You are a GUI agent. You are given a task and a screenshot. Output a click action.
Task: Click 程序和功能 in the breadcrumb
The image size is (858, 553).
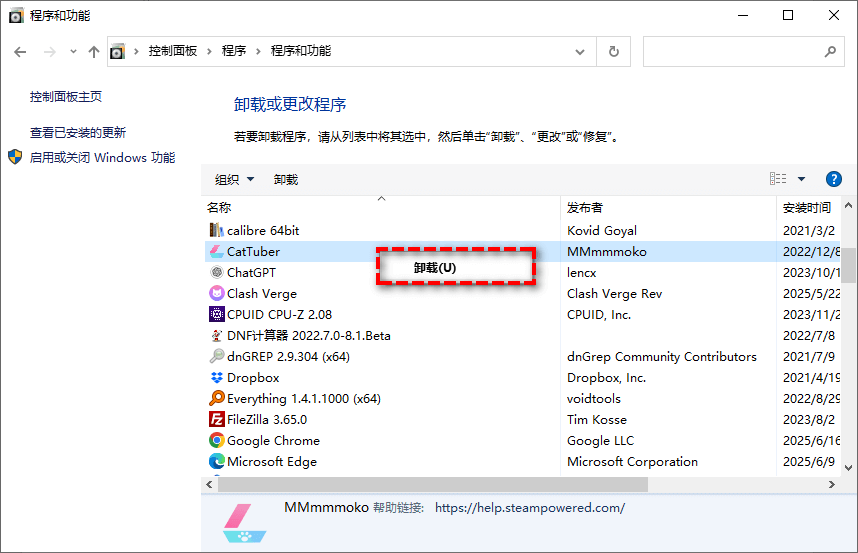point(301,51)
